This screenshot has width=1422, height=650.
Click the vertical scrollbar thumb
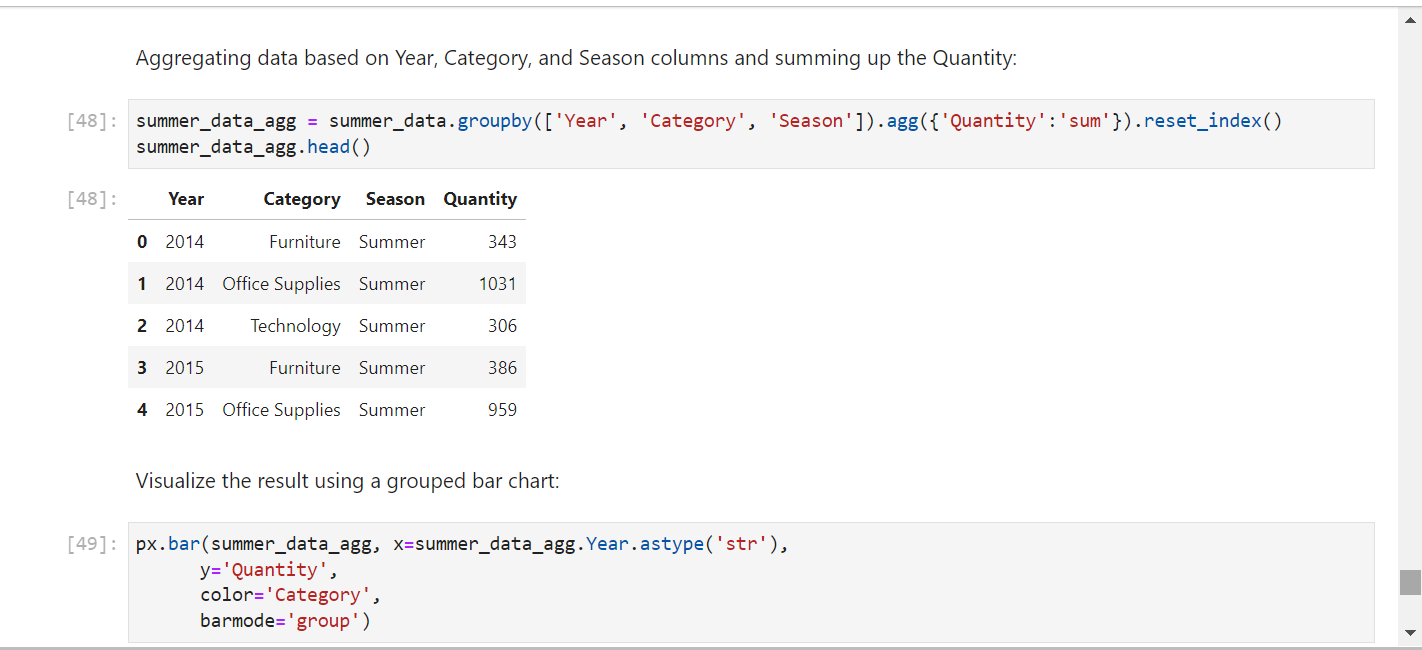click(1410, 582)
